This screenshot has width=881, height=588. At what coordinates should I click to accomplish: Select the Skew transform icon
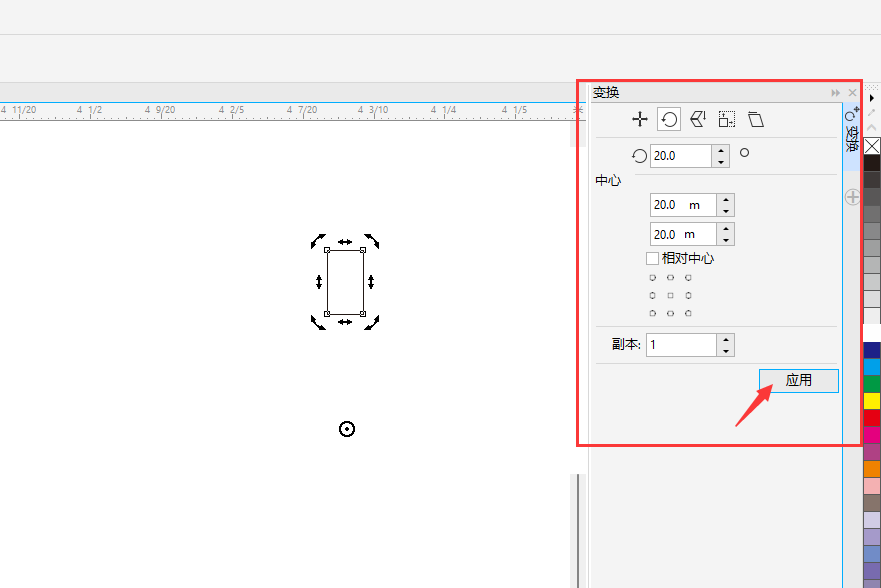[x=756, y=119]
